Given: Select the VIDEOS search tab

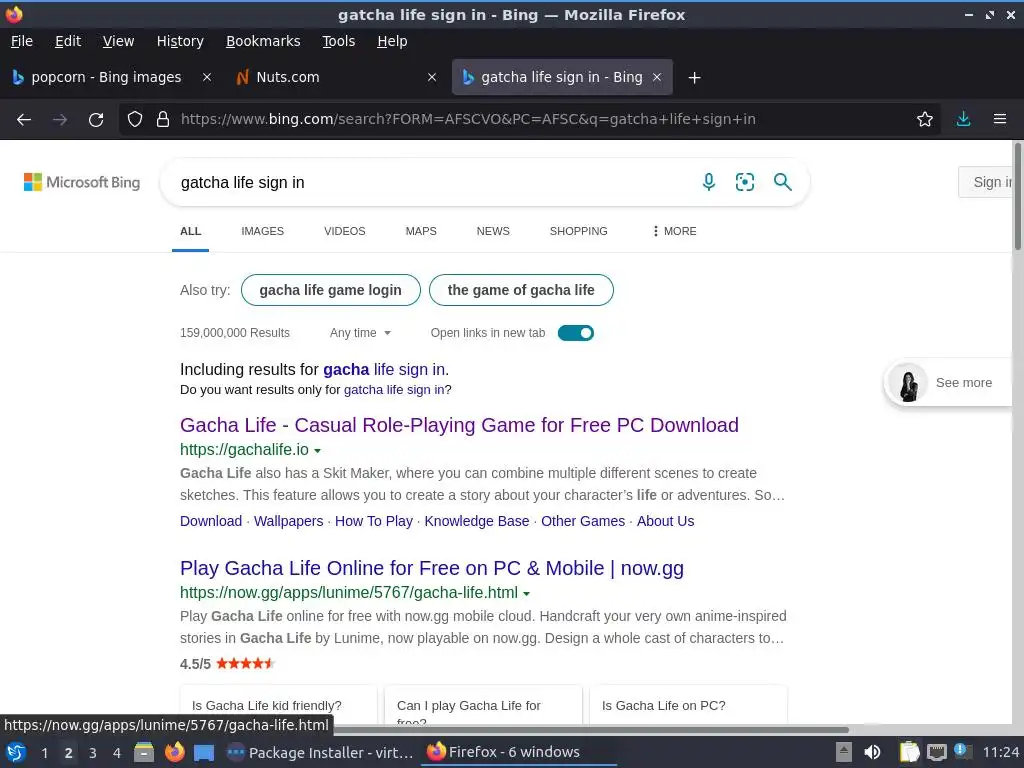Looking at the screenshot, I should (x=345, y=231).
